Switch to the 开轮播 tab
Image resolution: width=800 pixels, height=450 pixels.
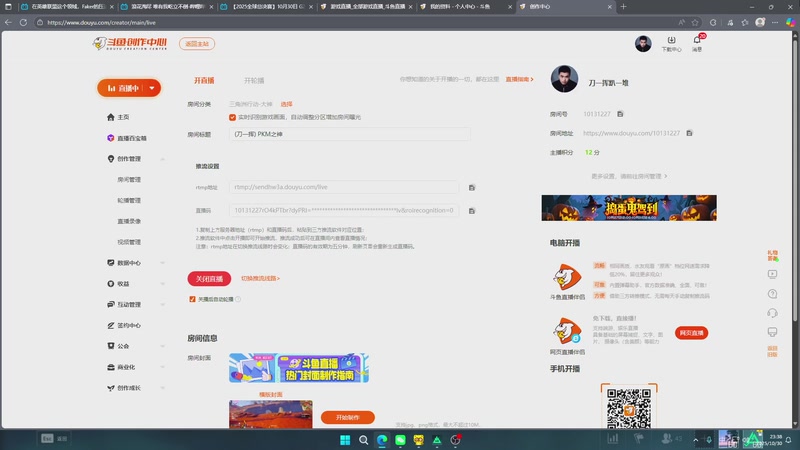pos(254,81)
